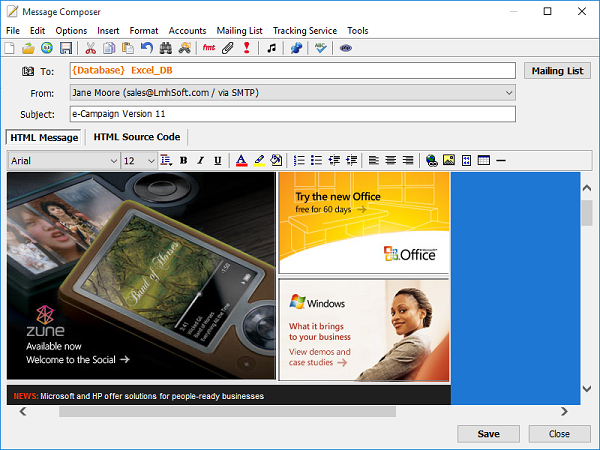
Task: Open the File menu
Action: click(x=13, y=31)
